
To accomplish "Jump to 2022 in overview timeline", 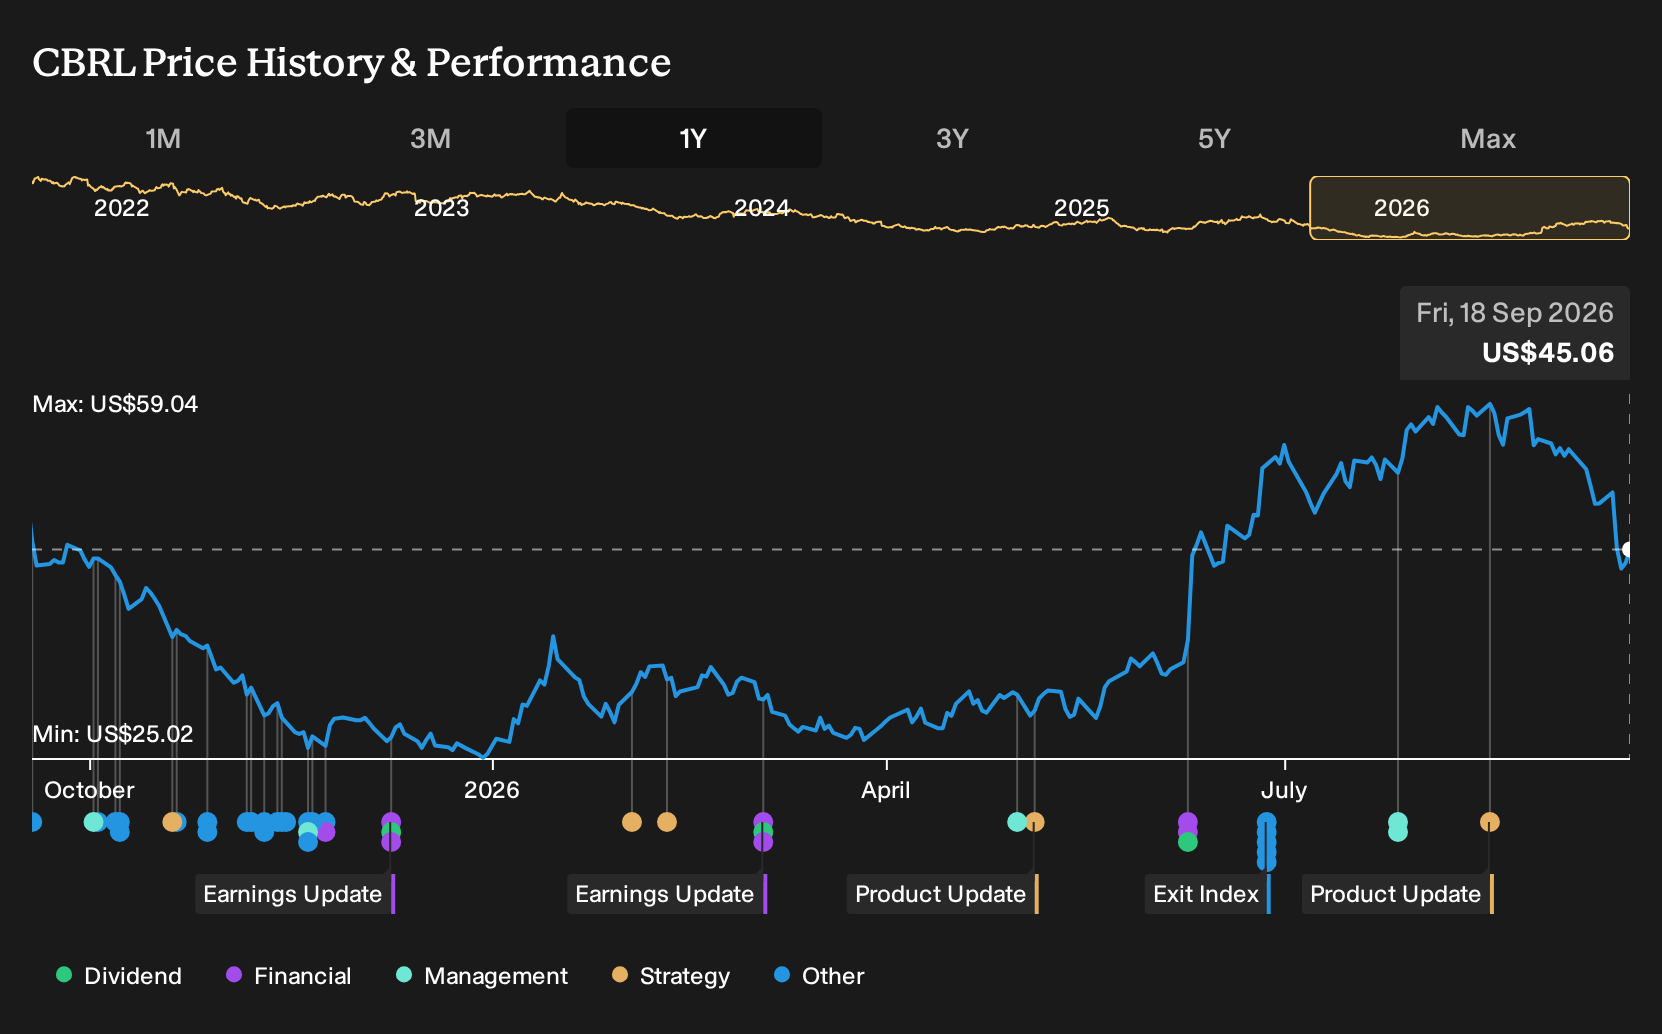I will 121,208.
